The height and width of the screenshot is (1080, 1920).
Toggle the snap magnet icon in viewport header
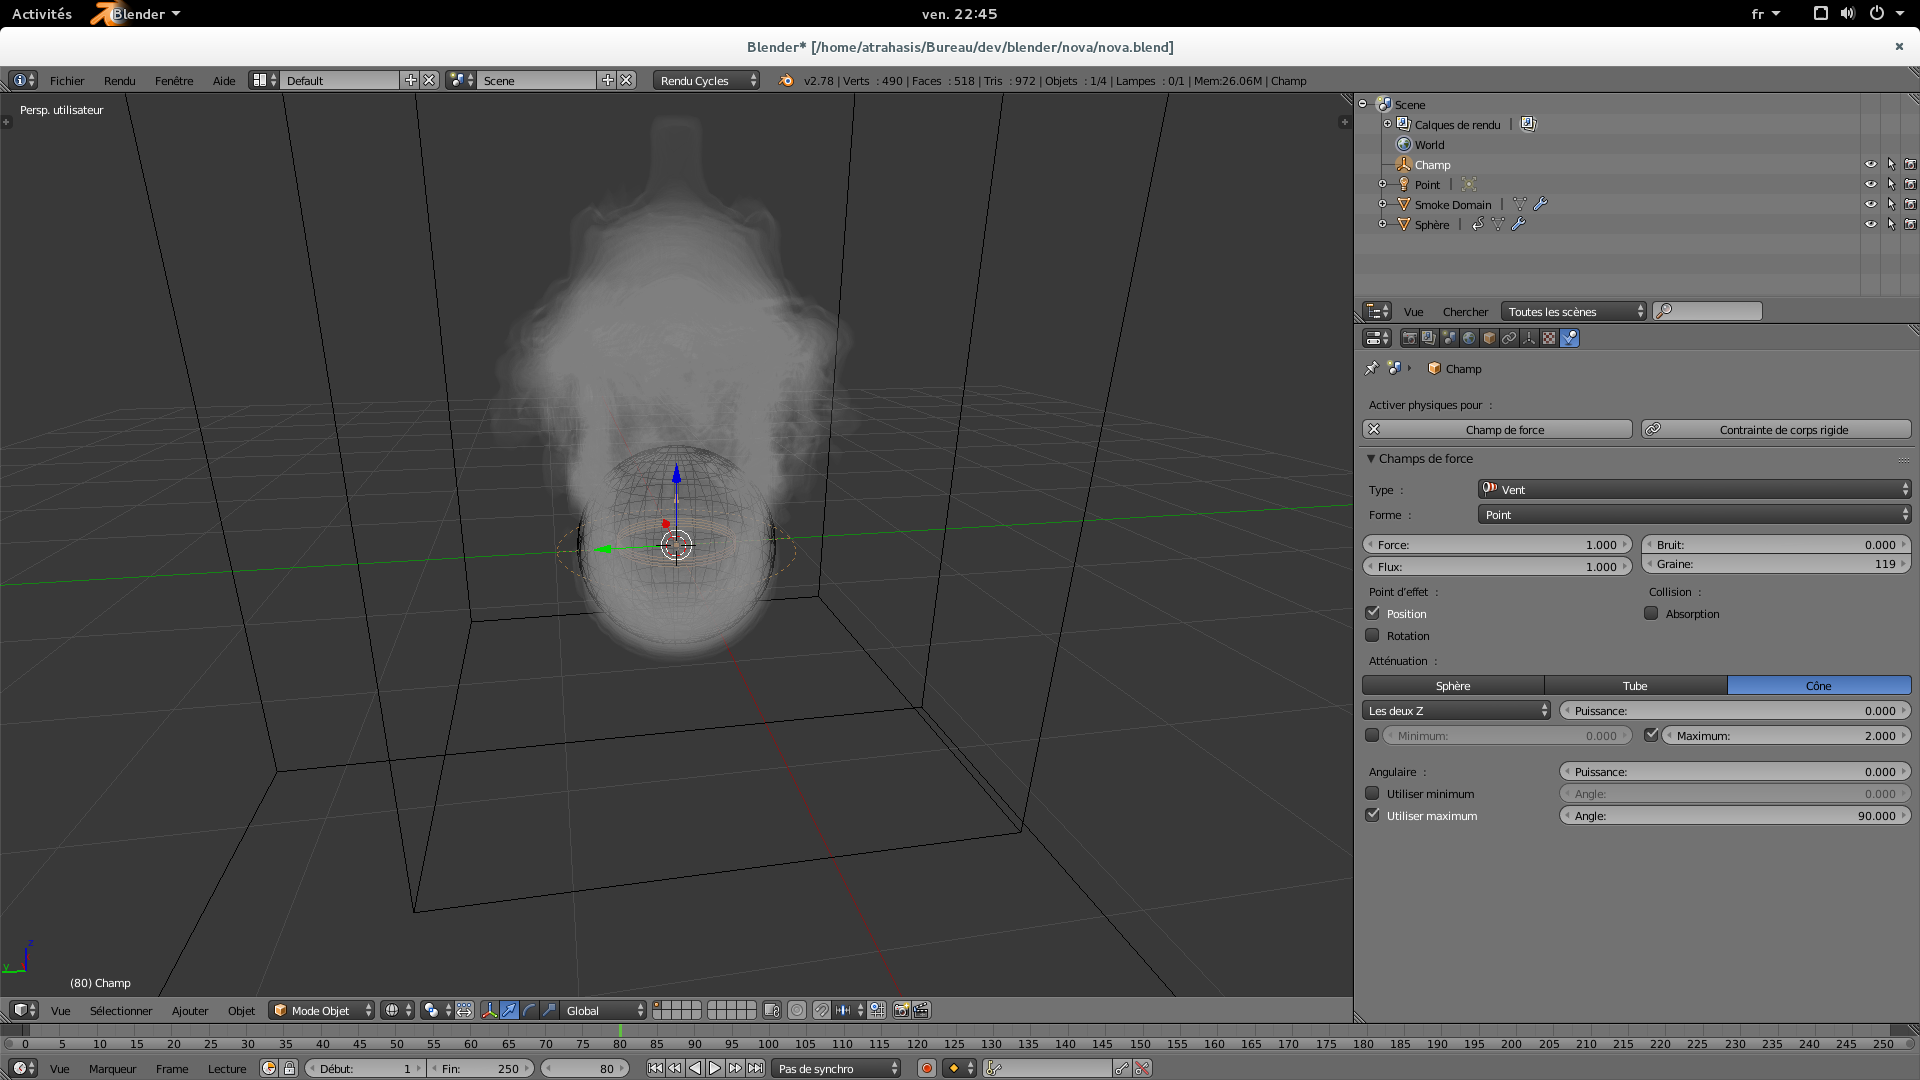click(x=821, y=1010)
